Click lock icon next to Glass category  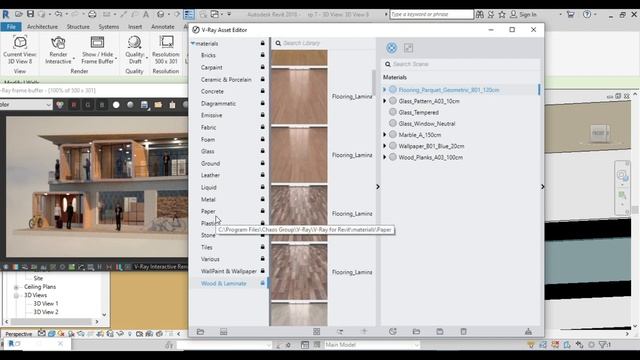click(x=262, y=151)
